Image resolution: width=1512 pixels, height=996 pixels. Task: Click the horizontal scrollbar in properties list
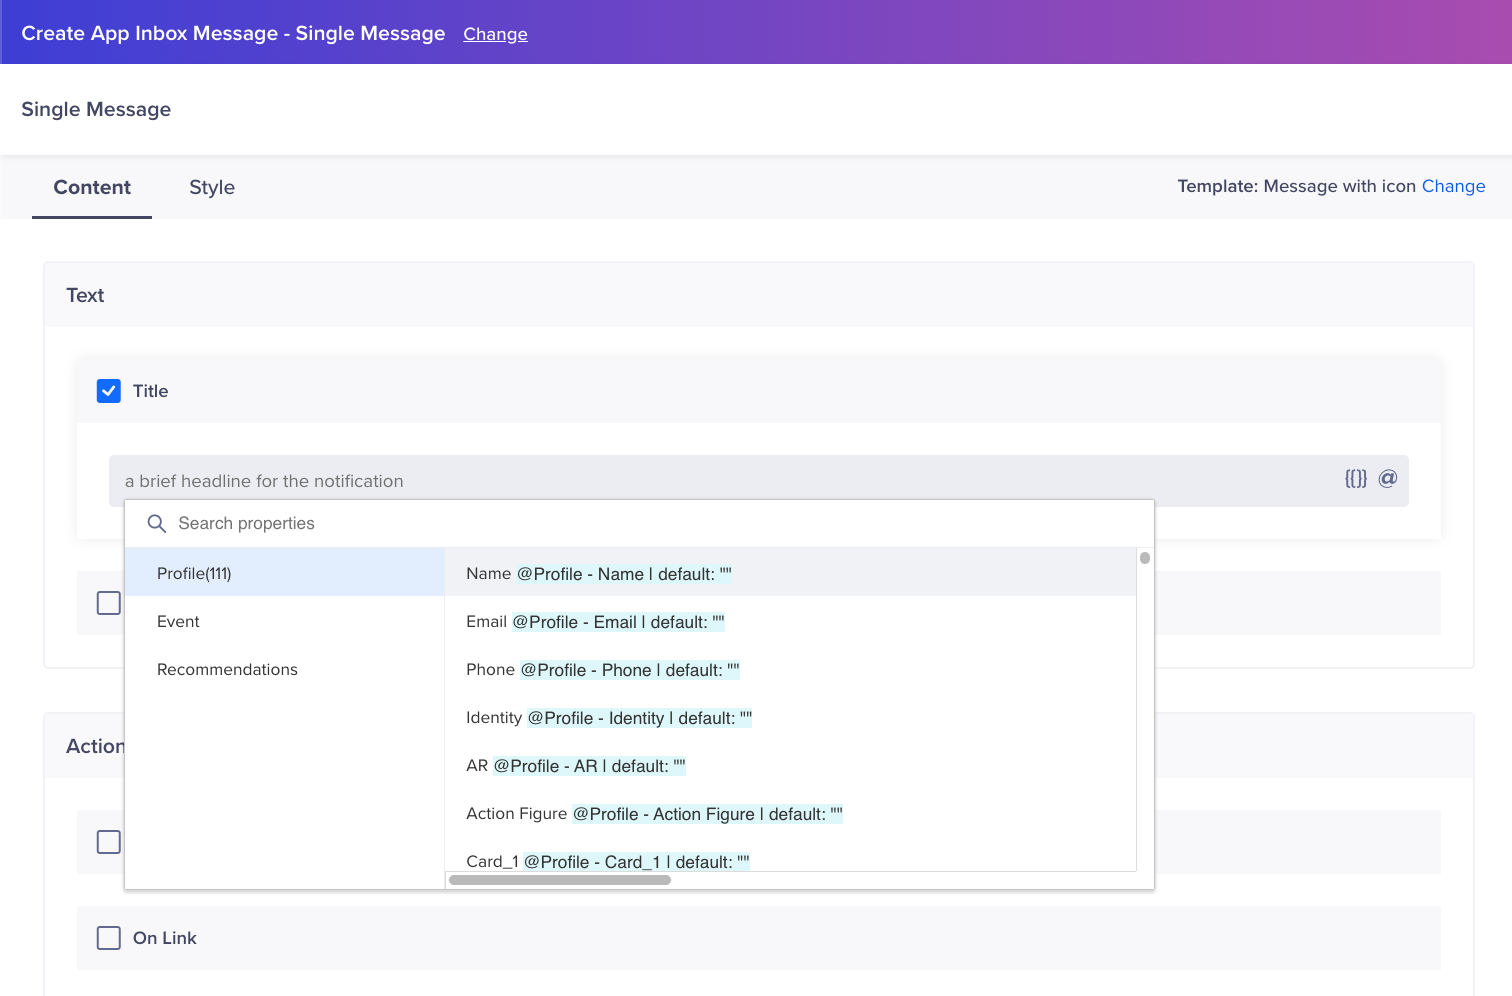[560, 880]
